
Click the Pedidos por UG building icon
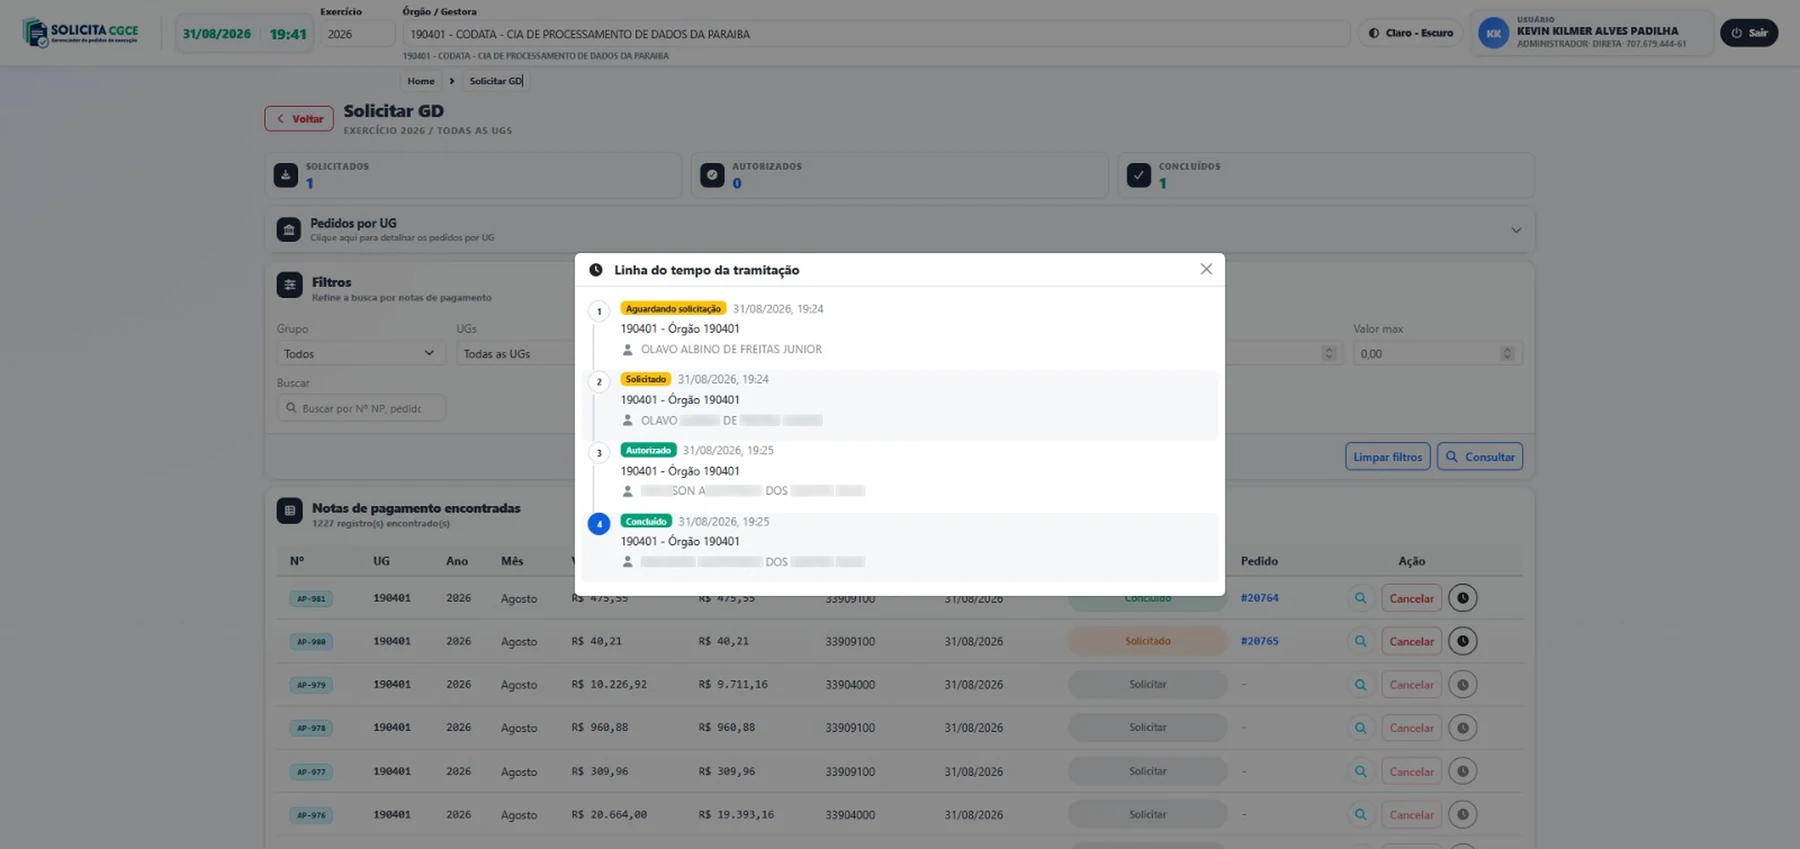tap(289, 230)
